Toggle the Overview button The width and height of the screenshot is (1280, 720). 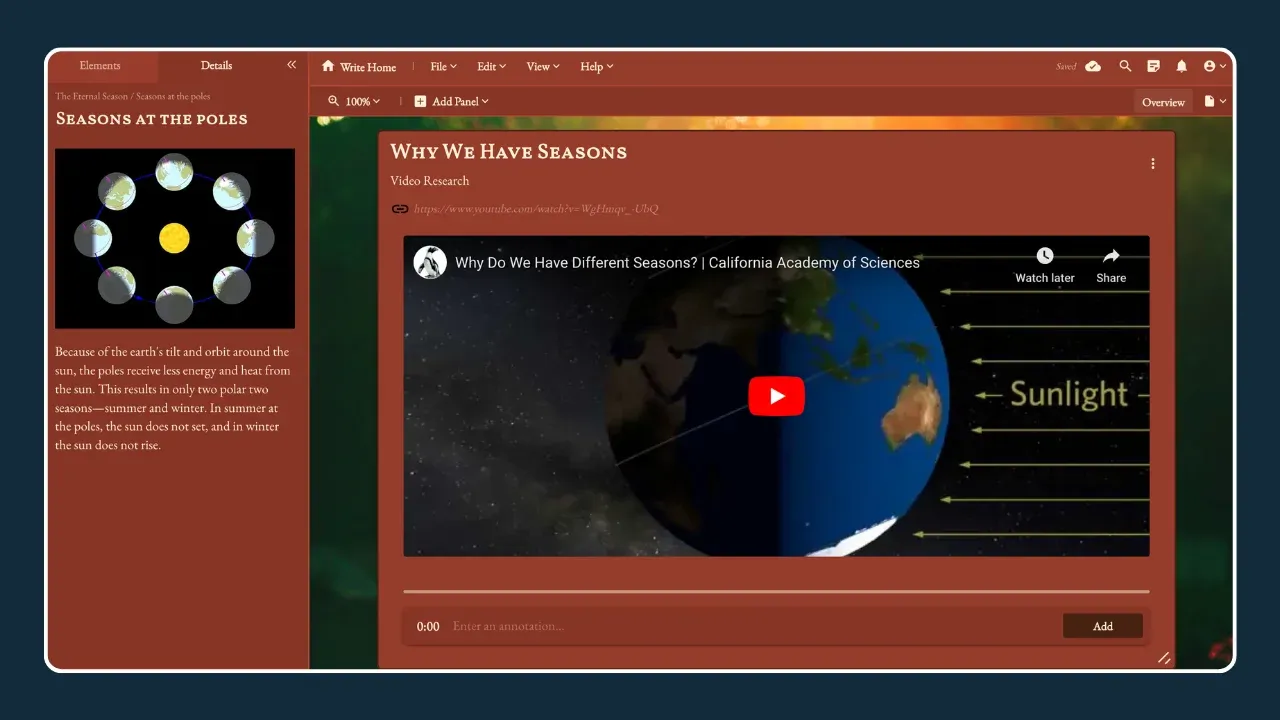[1163, 102]
